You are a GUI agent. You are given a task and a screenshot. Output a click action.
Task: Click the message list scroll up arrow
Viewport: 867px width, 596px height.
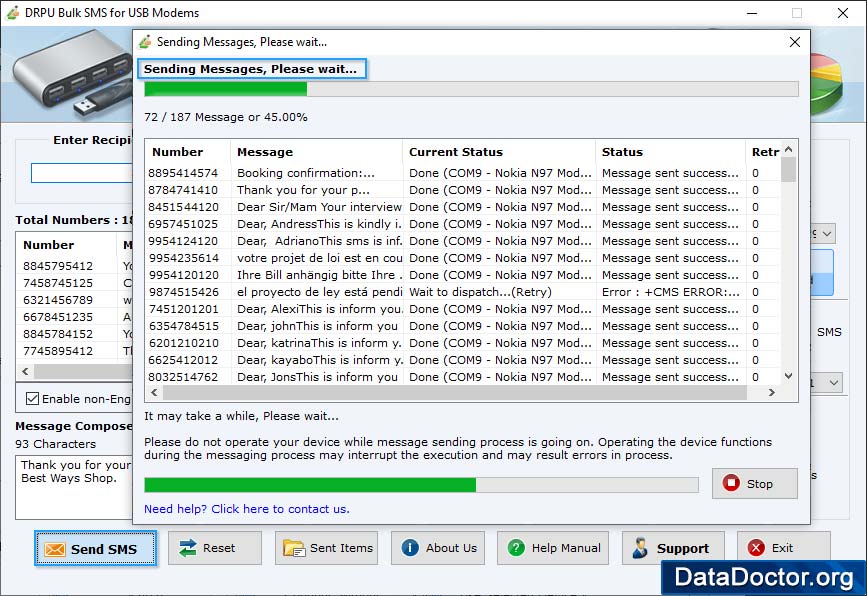point(788,149)
